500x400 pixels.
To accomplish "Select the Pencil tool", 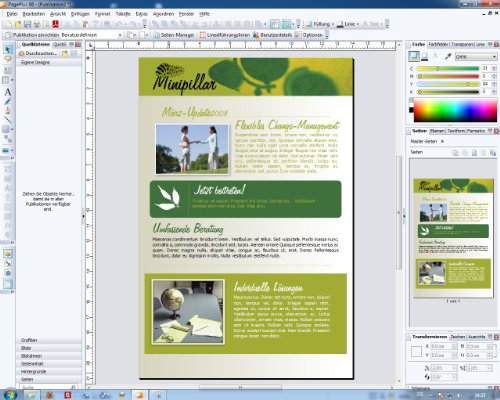I will coord(7,110).
